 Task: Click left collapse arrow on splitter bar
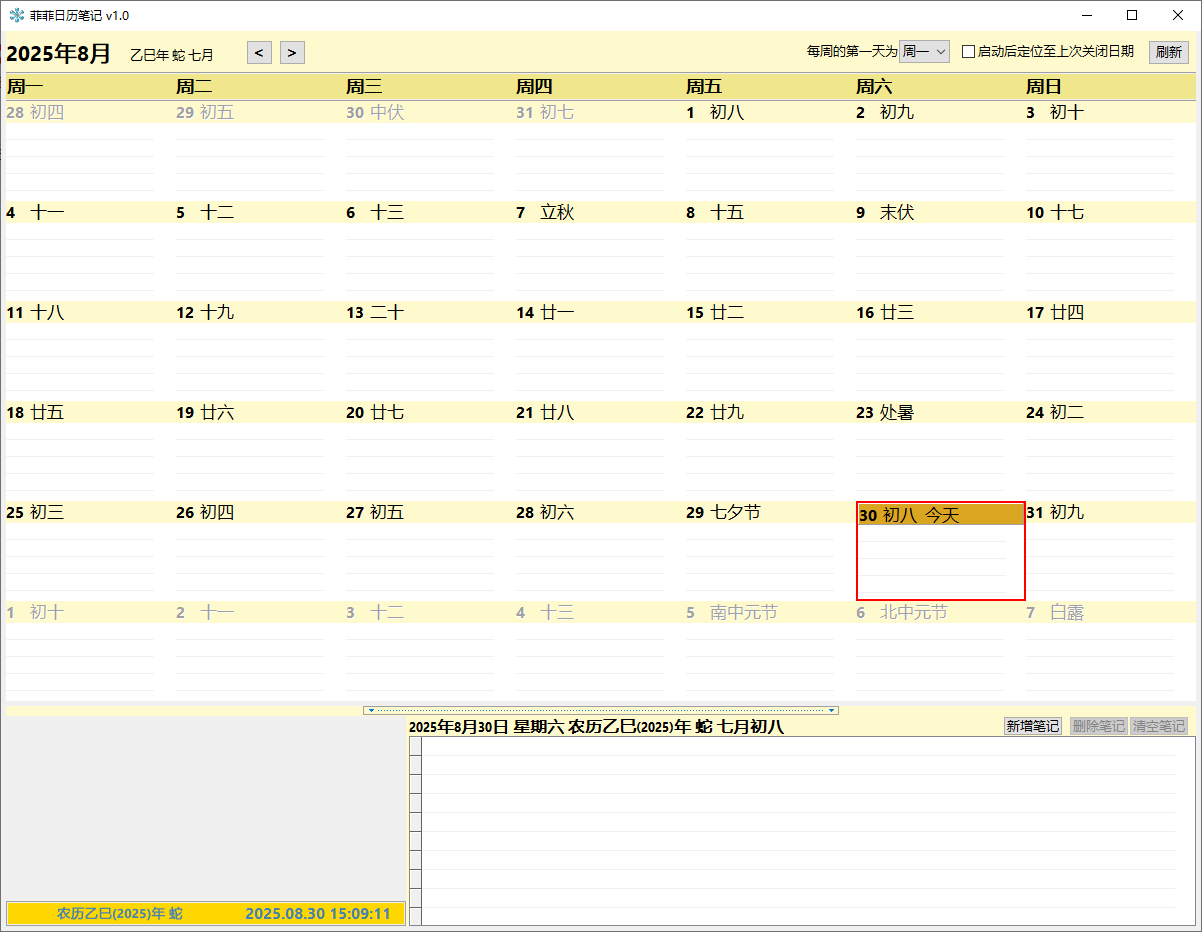pos(370,710)
